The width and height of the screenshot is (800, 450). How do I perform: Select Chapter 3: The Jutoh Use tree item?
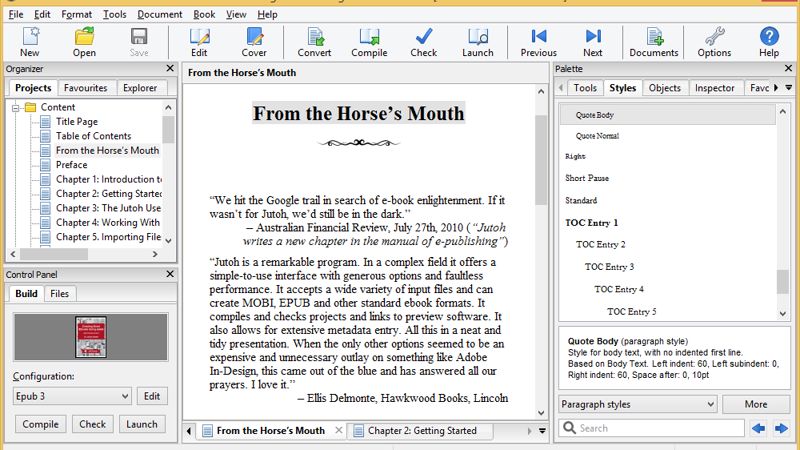click(108, 208)
